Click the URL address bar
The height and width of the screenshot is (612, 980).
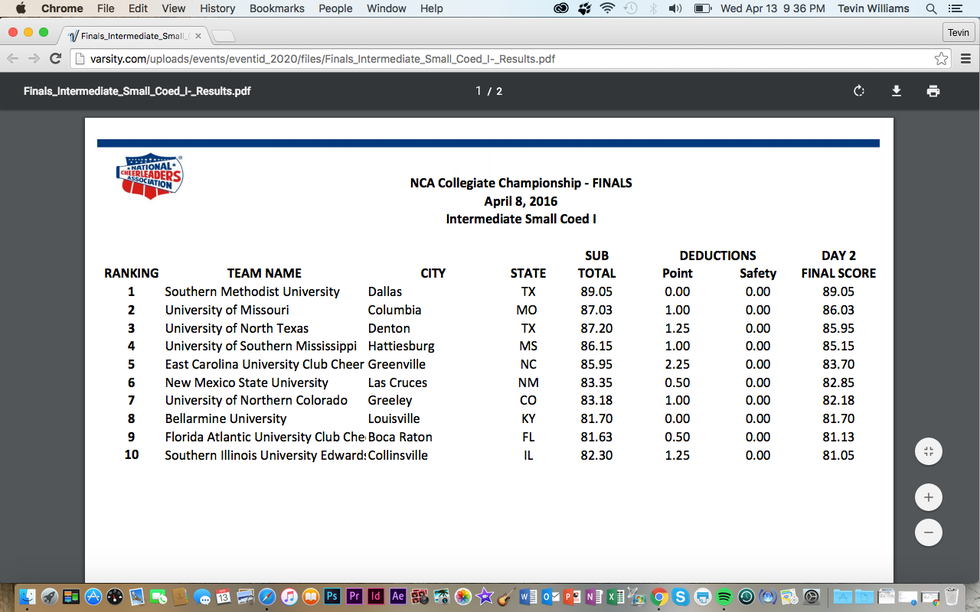pos(500,59)
